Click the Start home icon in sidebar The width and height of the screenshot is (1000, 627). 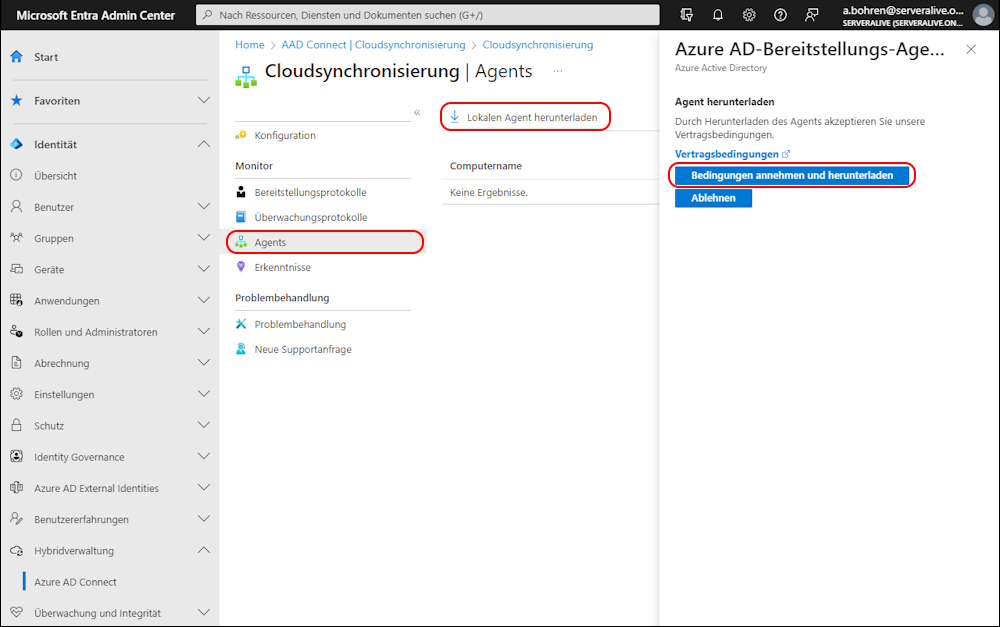(17, 57)
